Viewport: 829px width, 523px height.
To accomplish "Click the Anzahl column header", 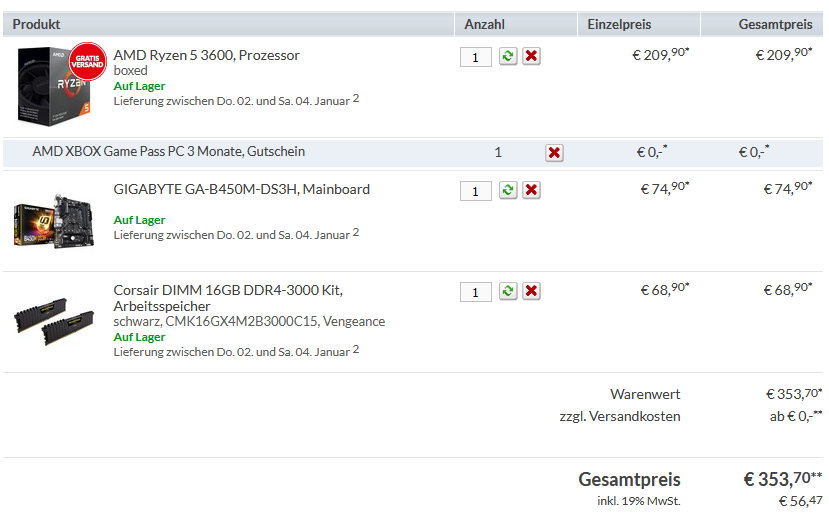I will point(484,24).
